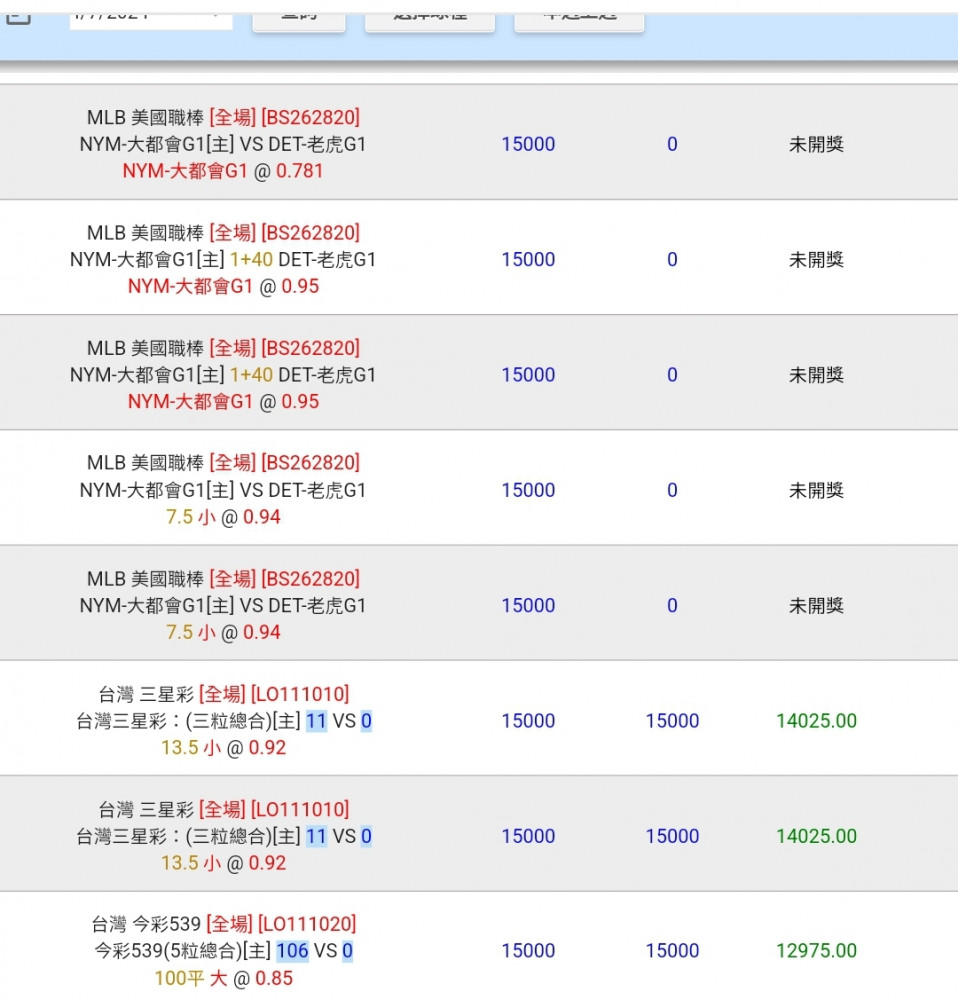Click the 0 payout value in the 0.781 odds row
This screenshot has height=1000, width=958.
[672, 144]
